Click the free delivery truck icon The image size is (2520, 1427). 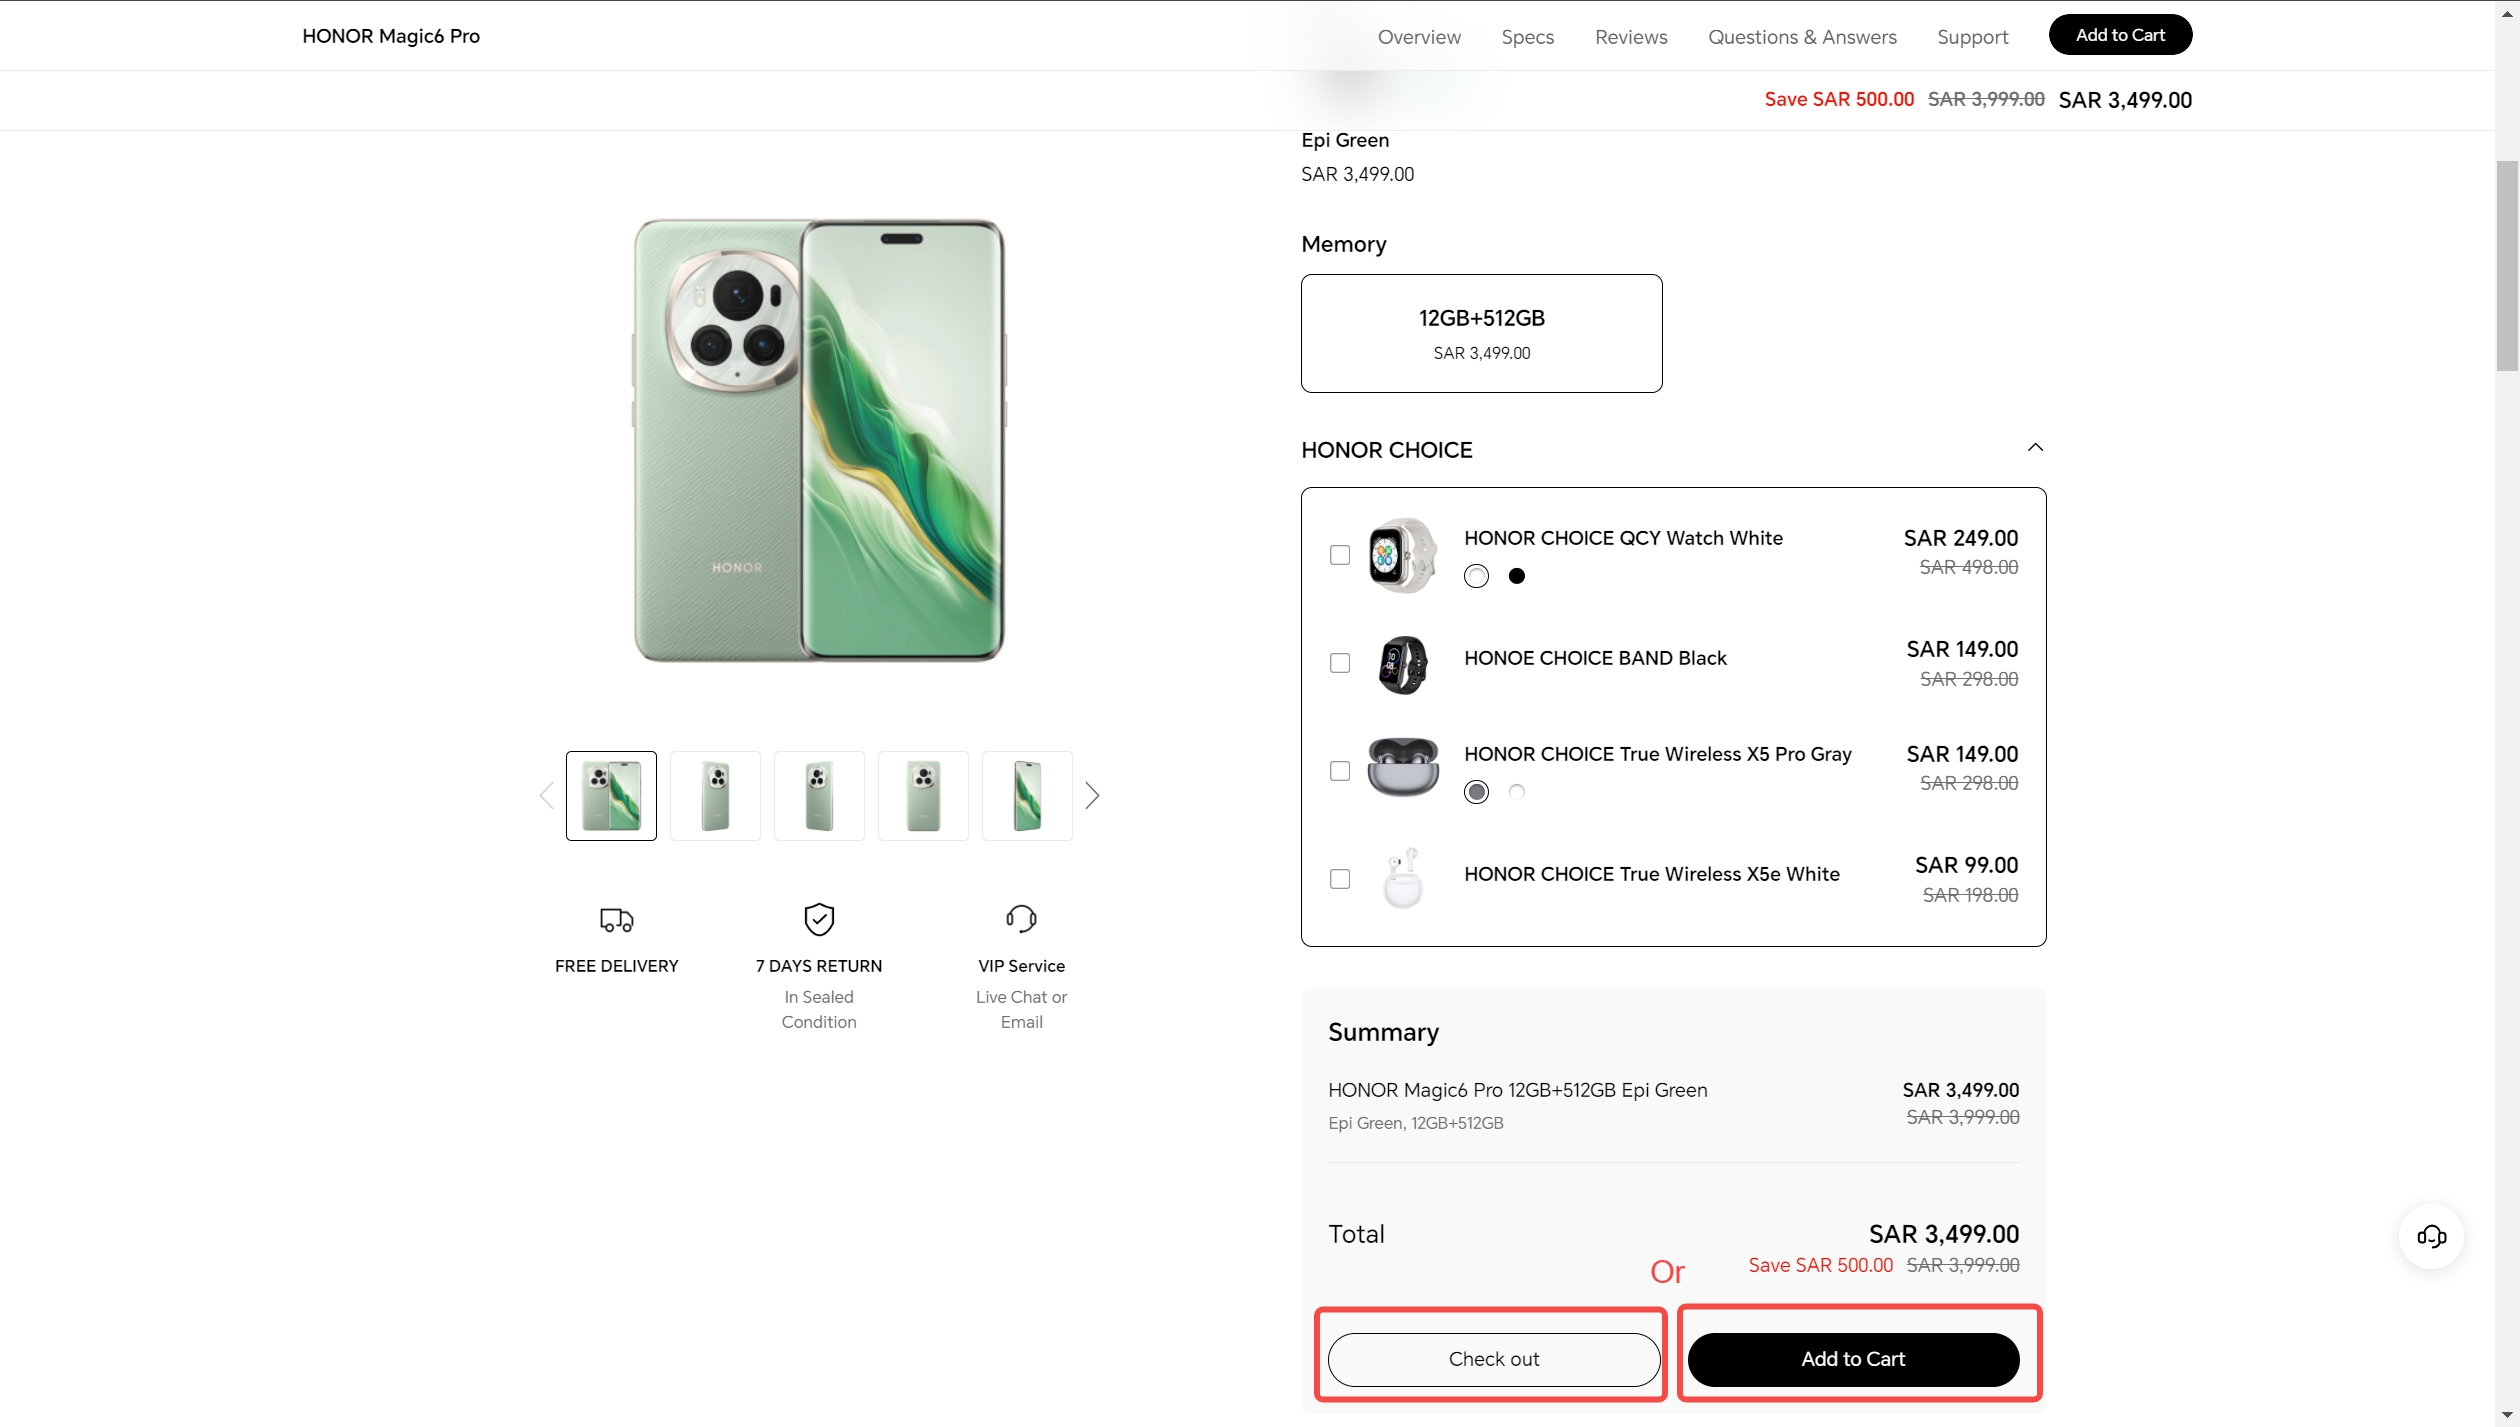pyautogui.click(x=616, y=919)
